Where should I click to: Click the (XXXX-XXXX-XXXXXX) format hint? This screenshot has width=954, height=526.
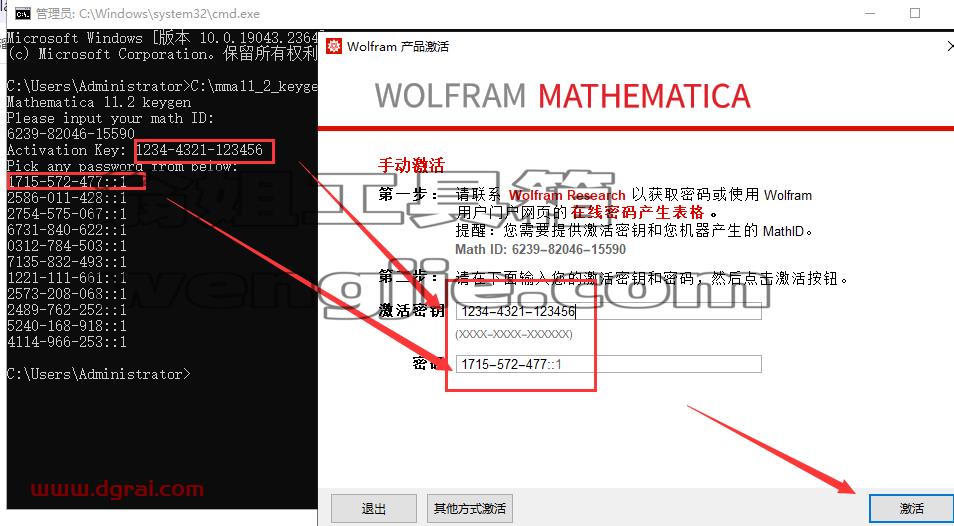514,334
